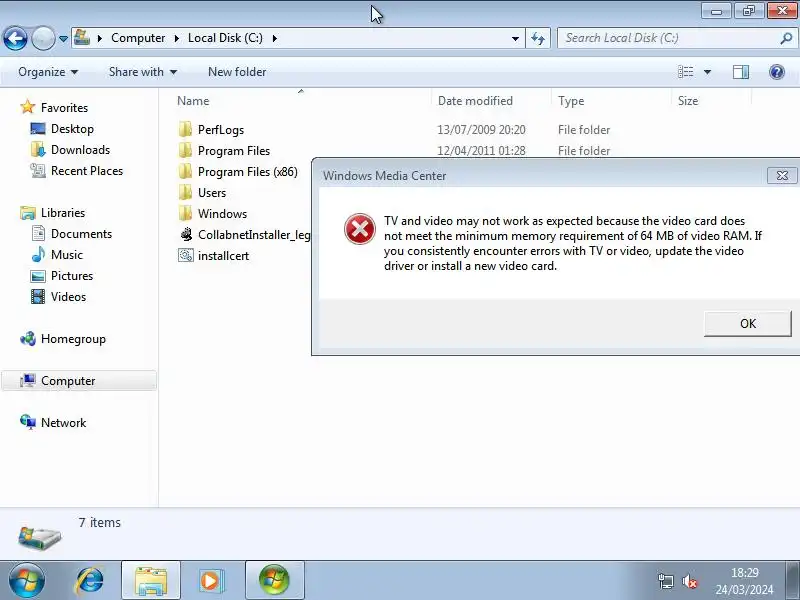Image resolution: width=800 pixels, height=600 pixels.
Task: Open the Documents library
Action: [x=81, y=233]
